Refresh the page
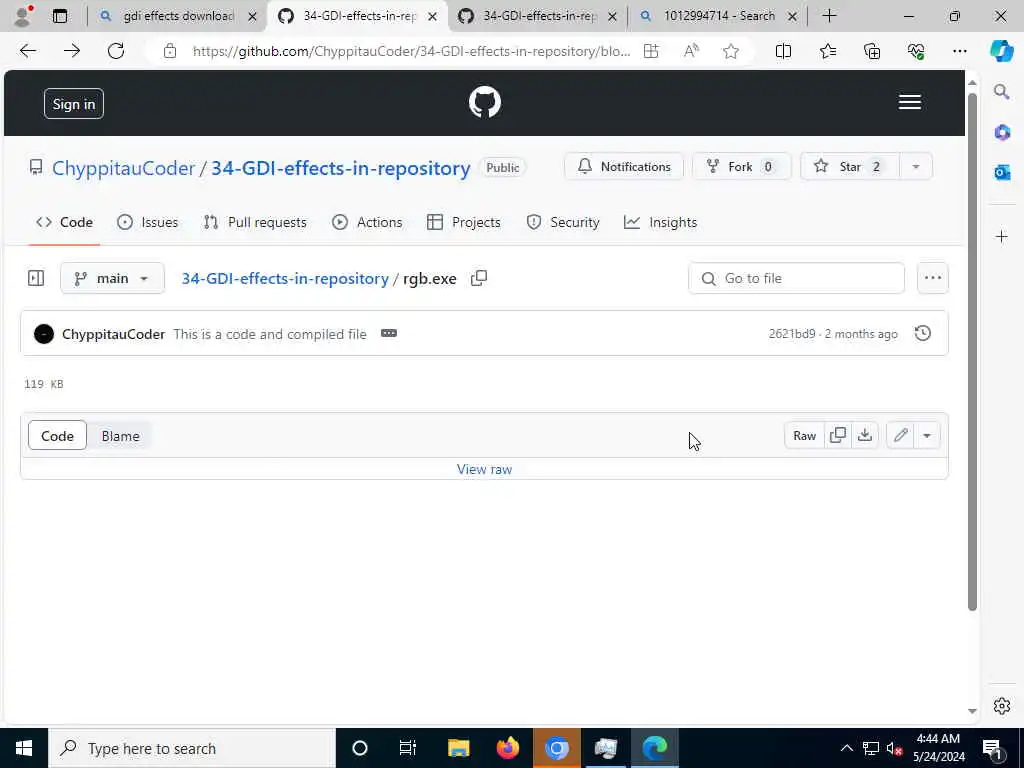This screenshot has width=1024, height=768. 116,51
